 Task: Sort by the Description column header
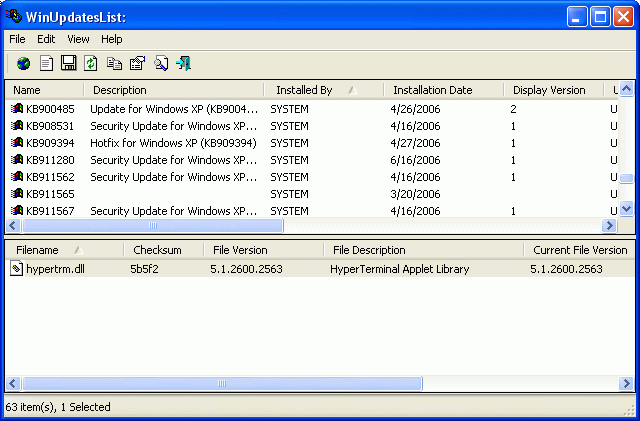[x=174, y=90]
